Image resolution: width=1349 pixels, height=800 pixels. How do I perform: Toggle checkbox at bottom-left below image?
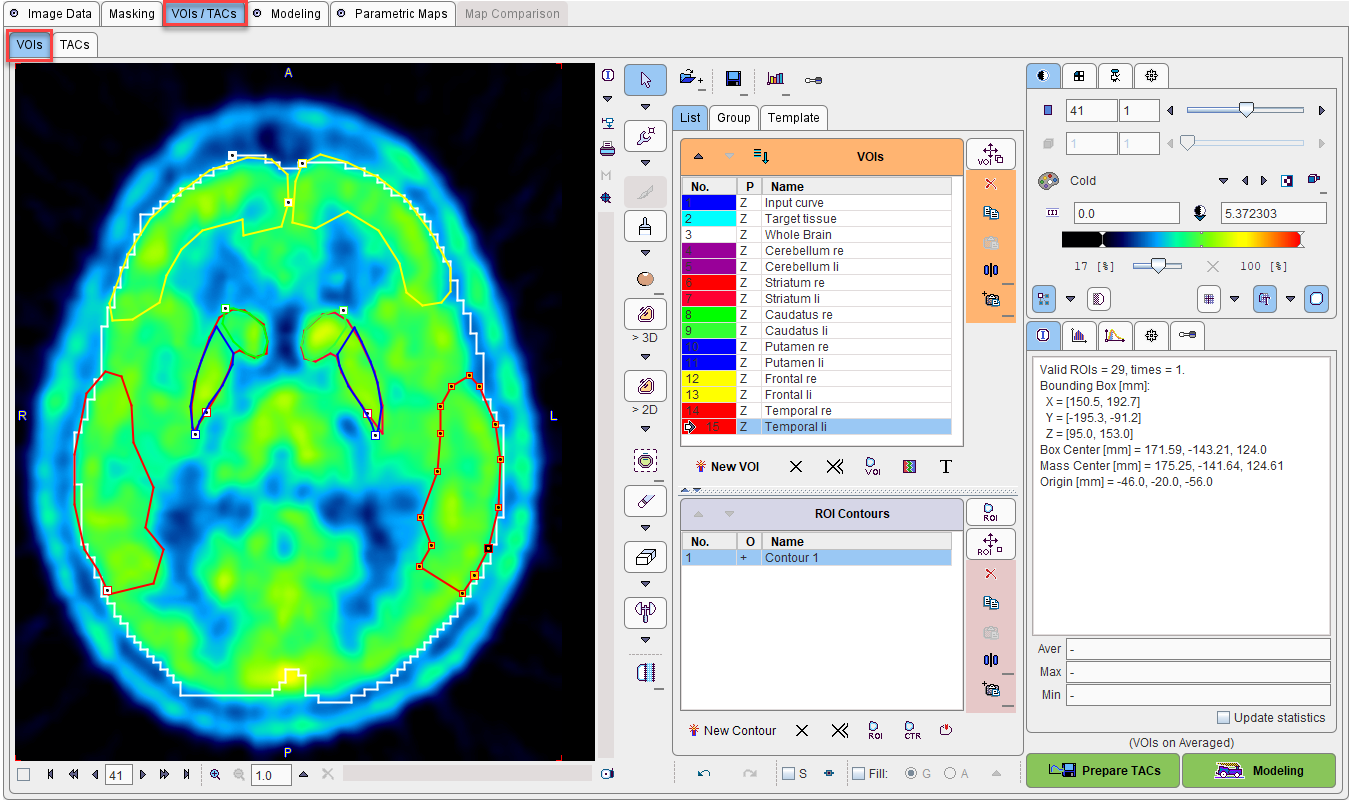click(24, 774)
